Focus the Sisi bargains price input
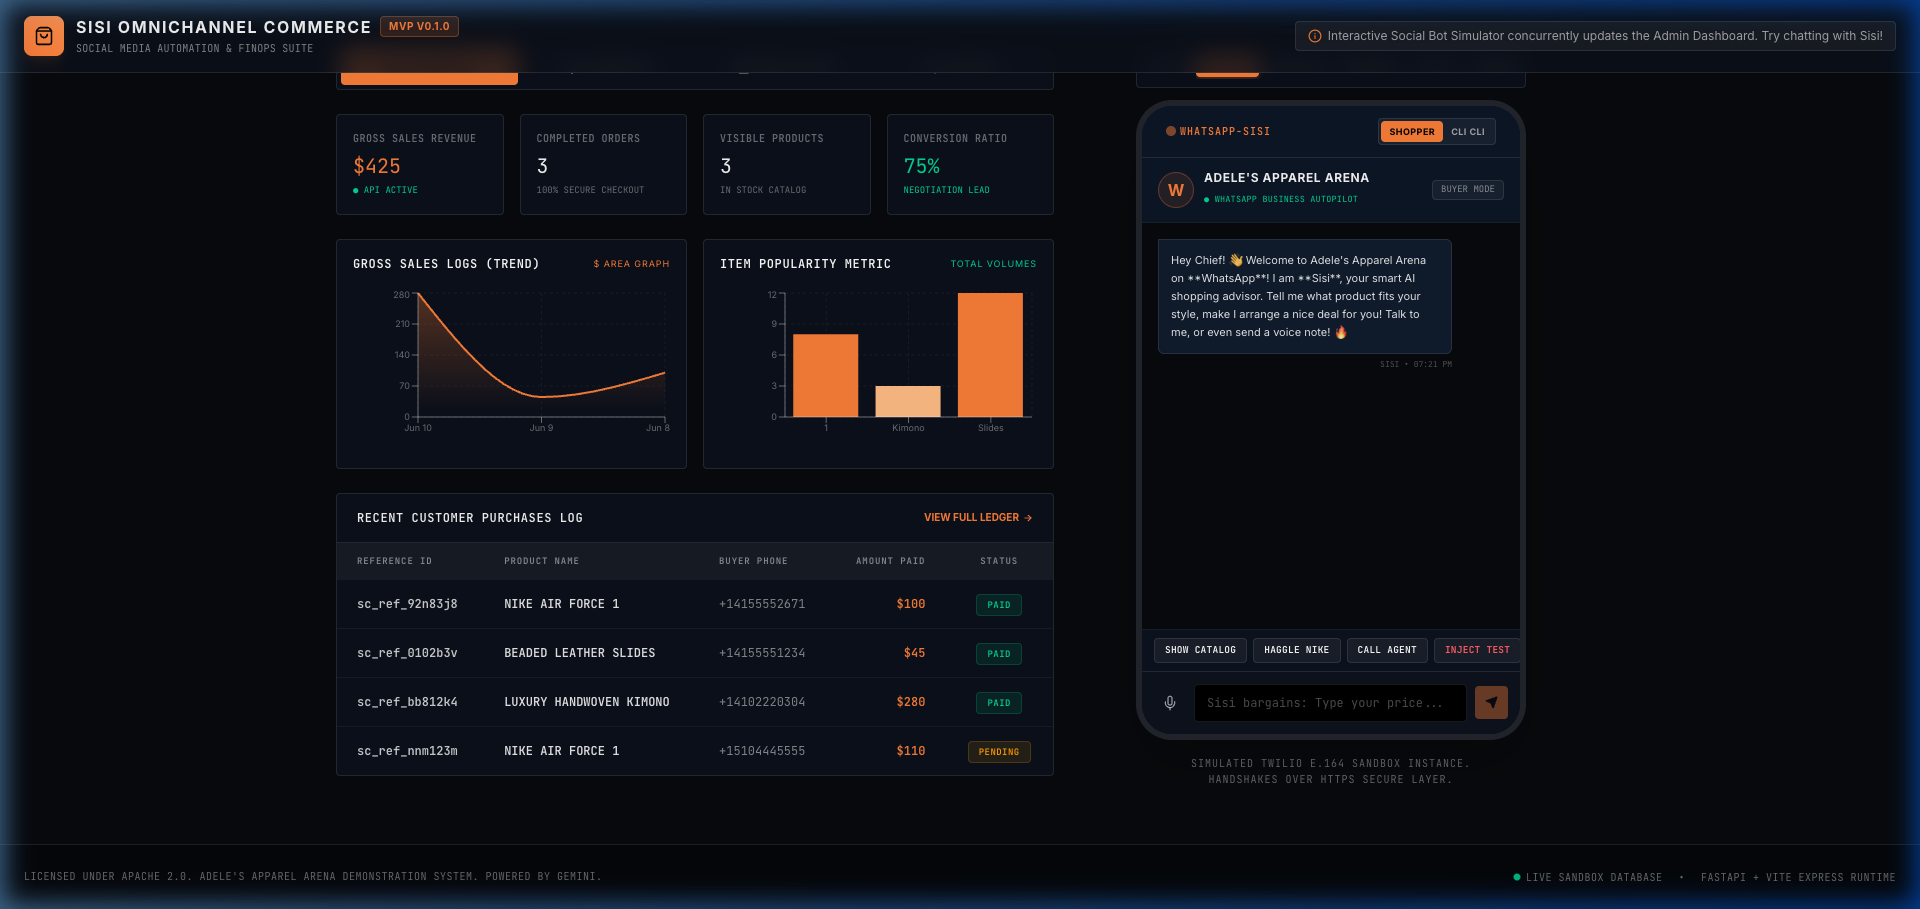The height and width of the screenshot is (909, 1920). [1330, 703]
